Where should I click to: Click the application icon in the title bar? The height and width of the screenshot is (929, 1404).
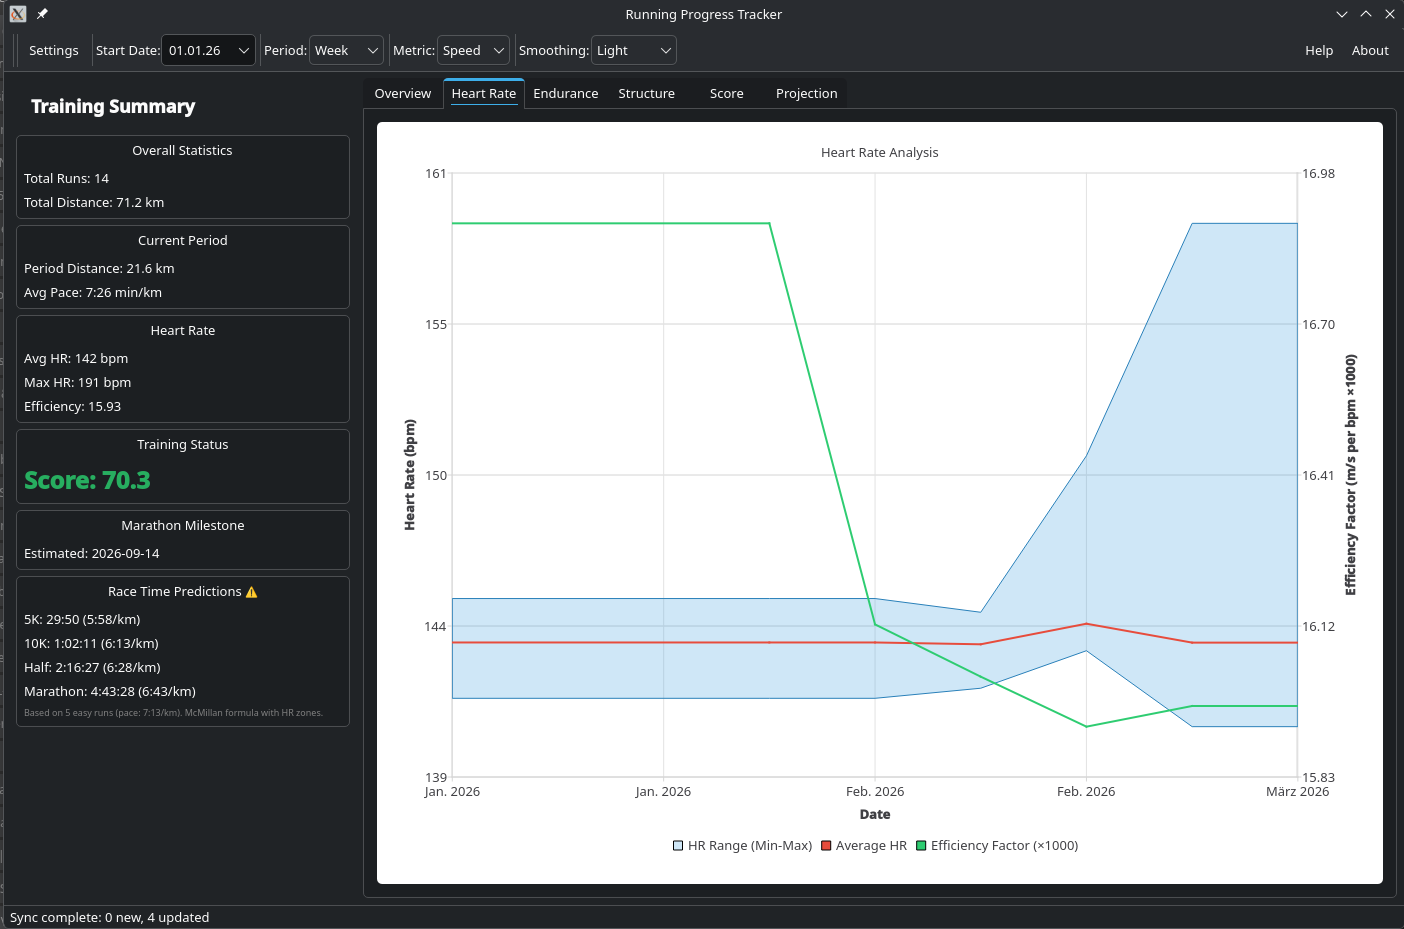[16, 14]
